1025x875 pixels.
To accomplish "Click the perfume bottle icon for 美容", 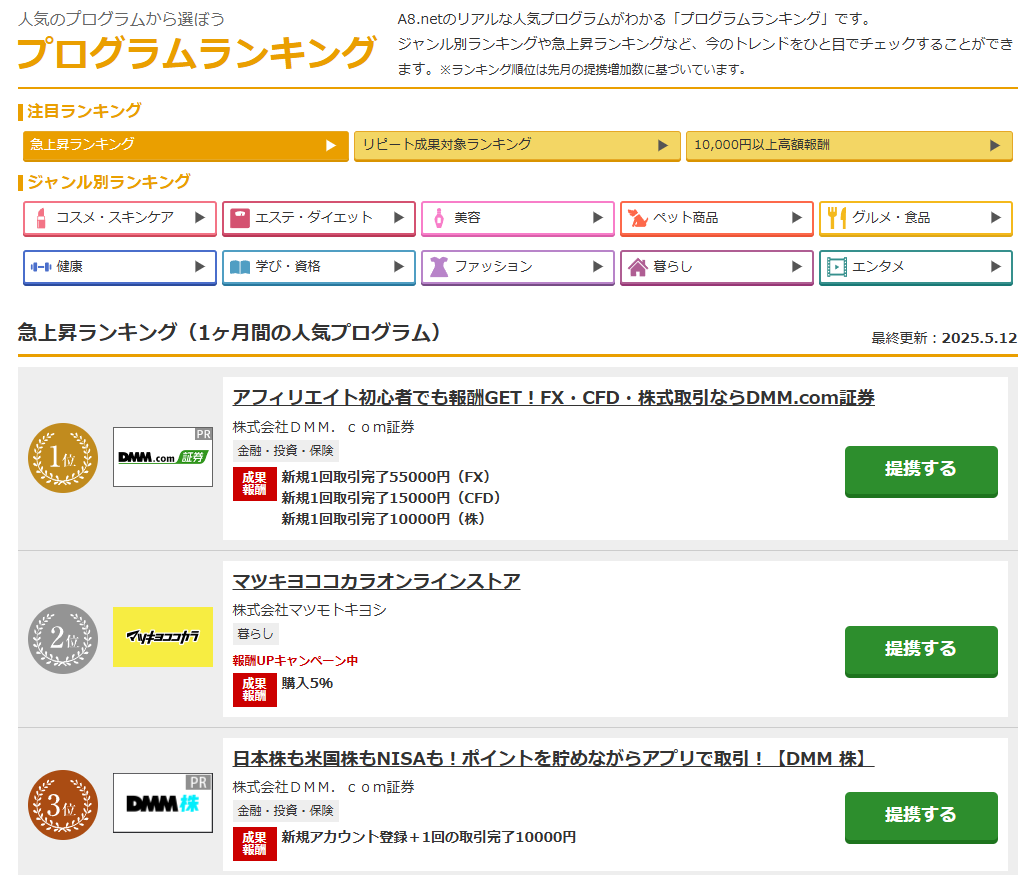I will click(439, 218).
